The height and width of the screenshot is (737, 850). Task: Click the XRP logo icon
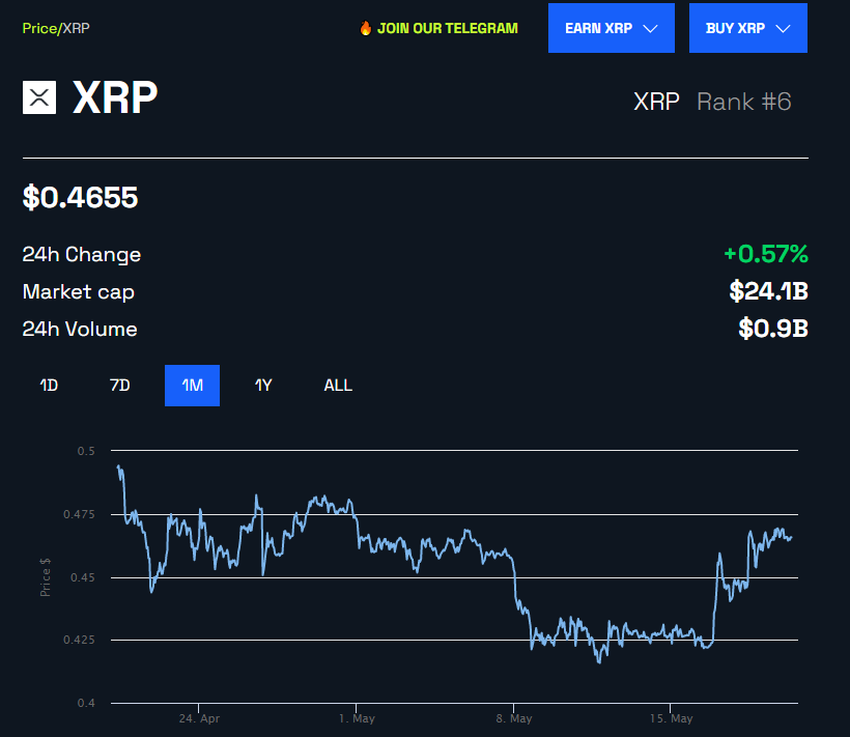tap(39, 97)
